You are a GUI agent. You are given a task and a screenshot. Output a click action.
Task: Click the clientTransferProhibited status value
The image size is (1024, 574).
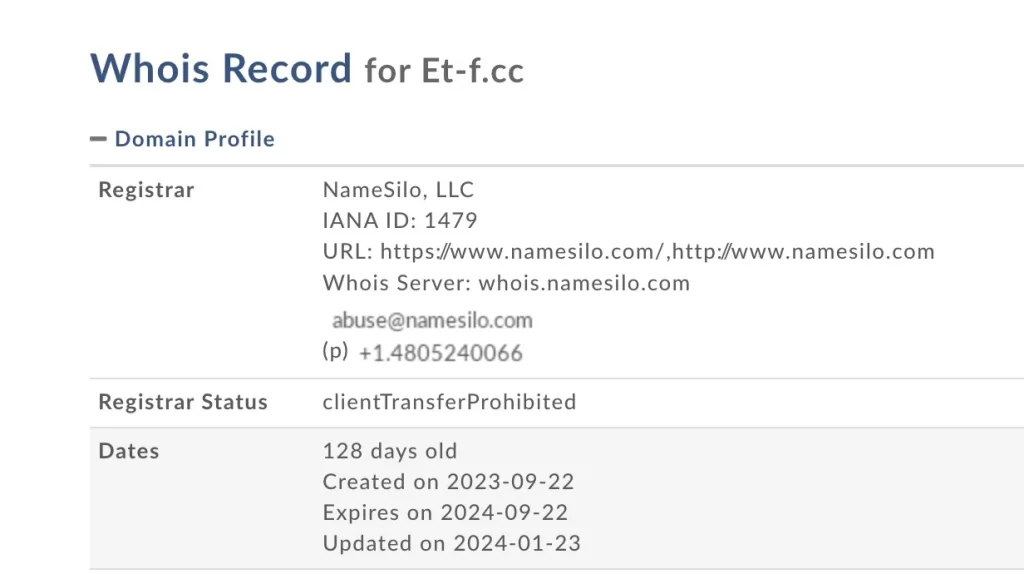tap(449, 402)
